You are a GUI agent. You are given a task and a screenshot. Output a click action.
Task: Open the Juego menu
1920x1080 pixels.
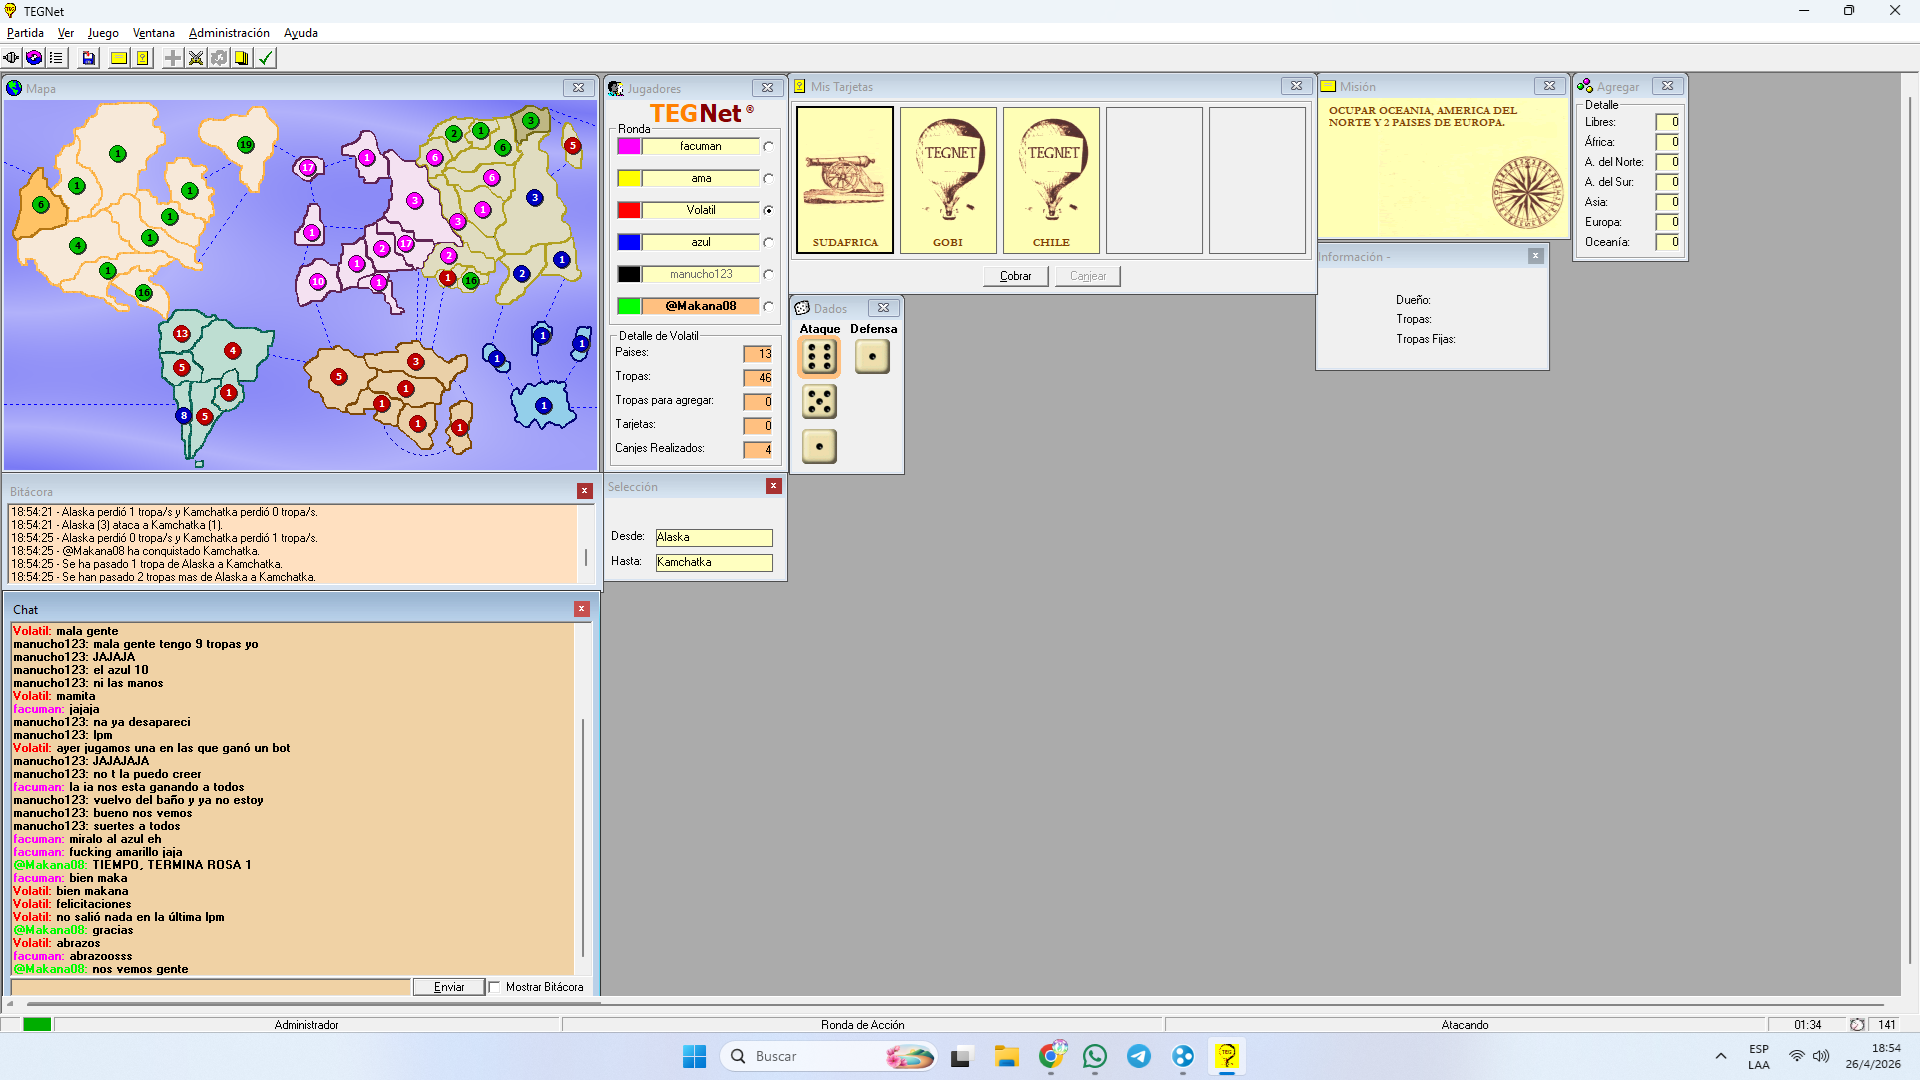coord(103,33)
